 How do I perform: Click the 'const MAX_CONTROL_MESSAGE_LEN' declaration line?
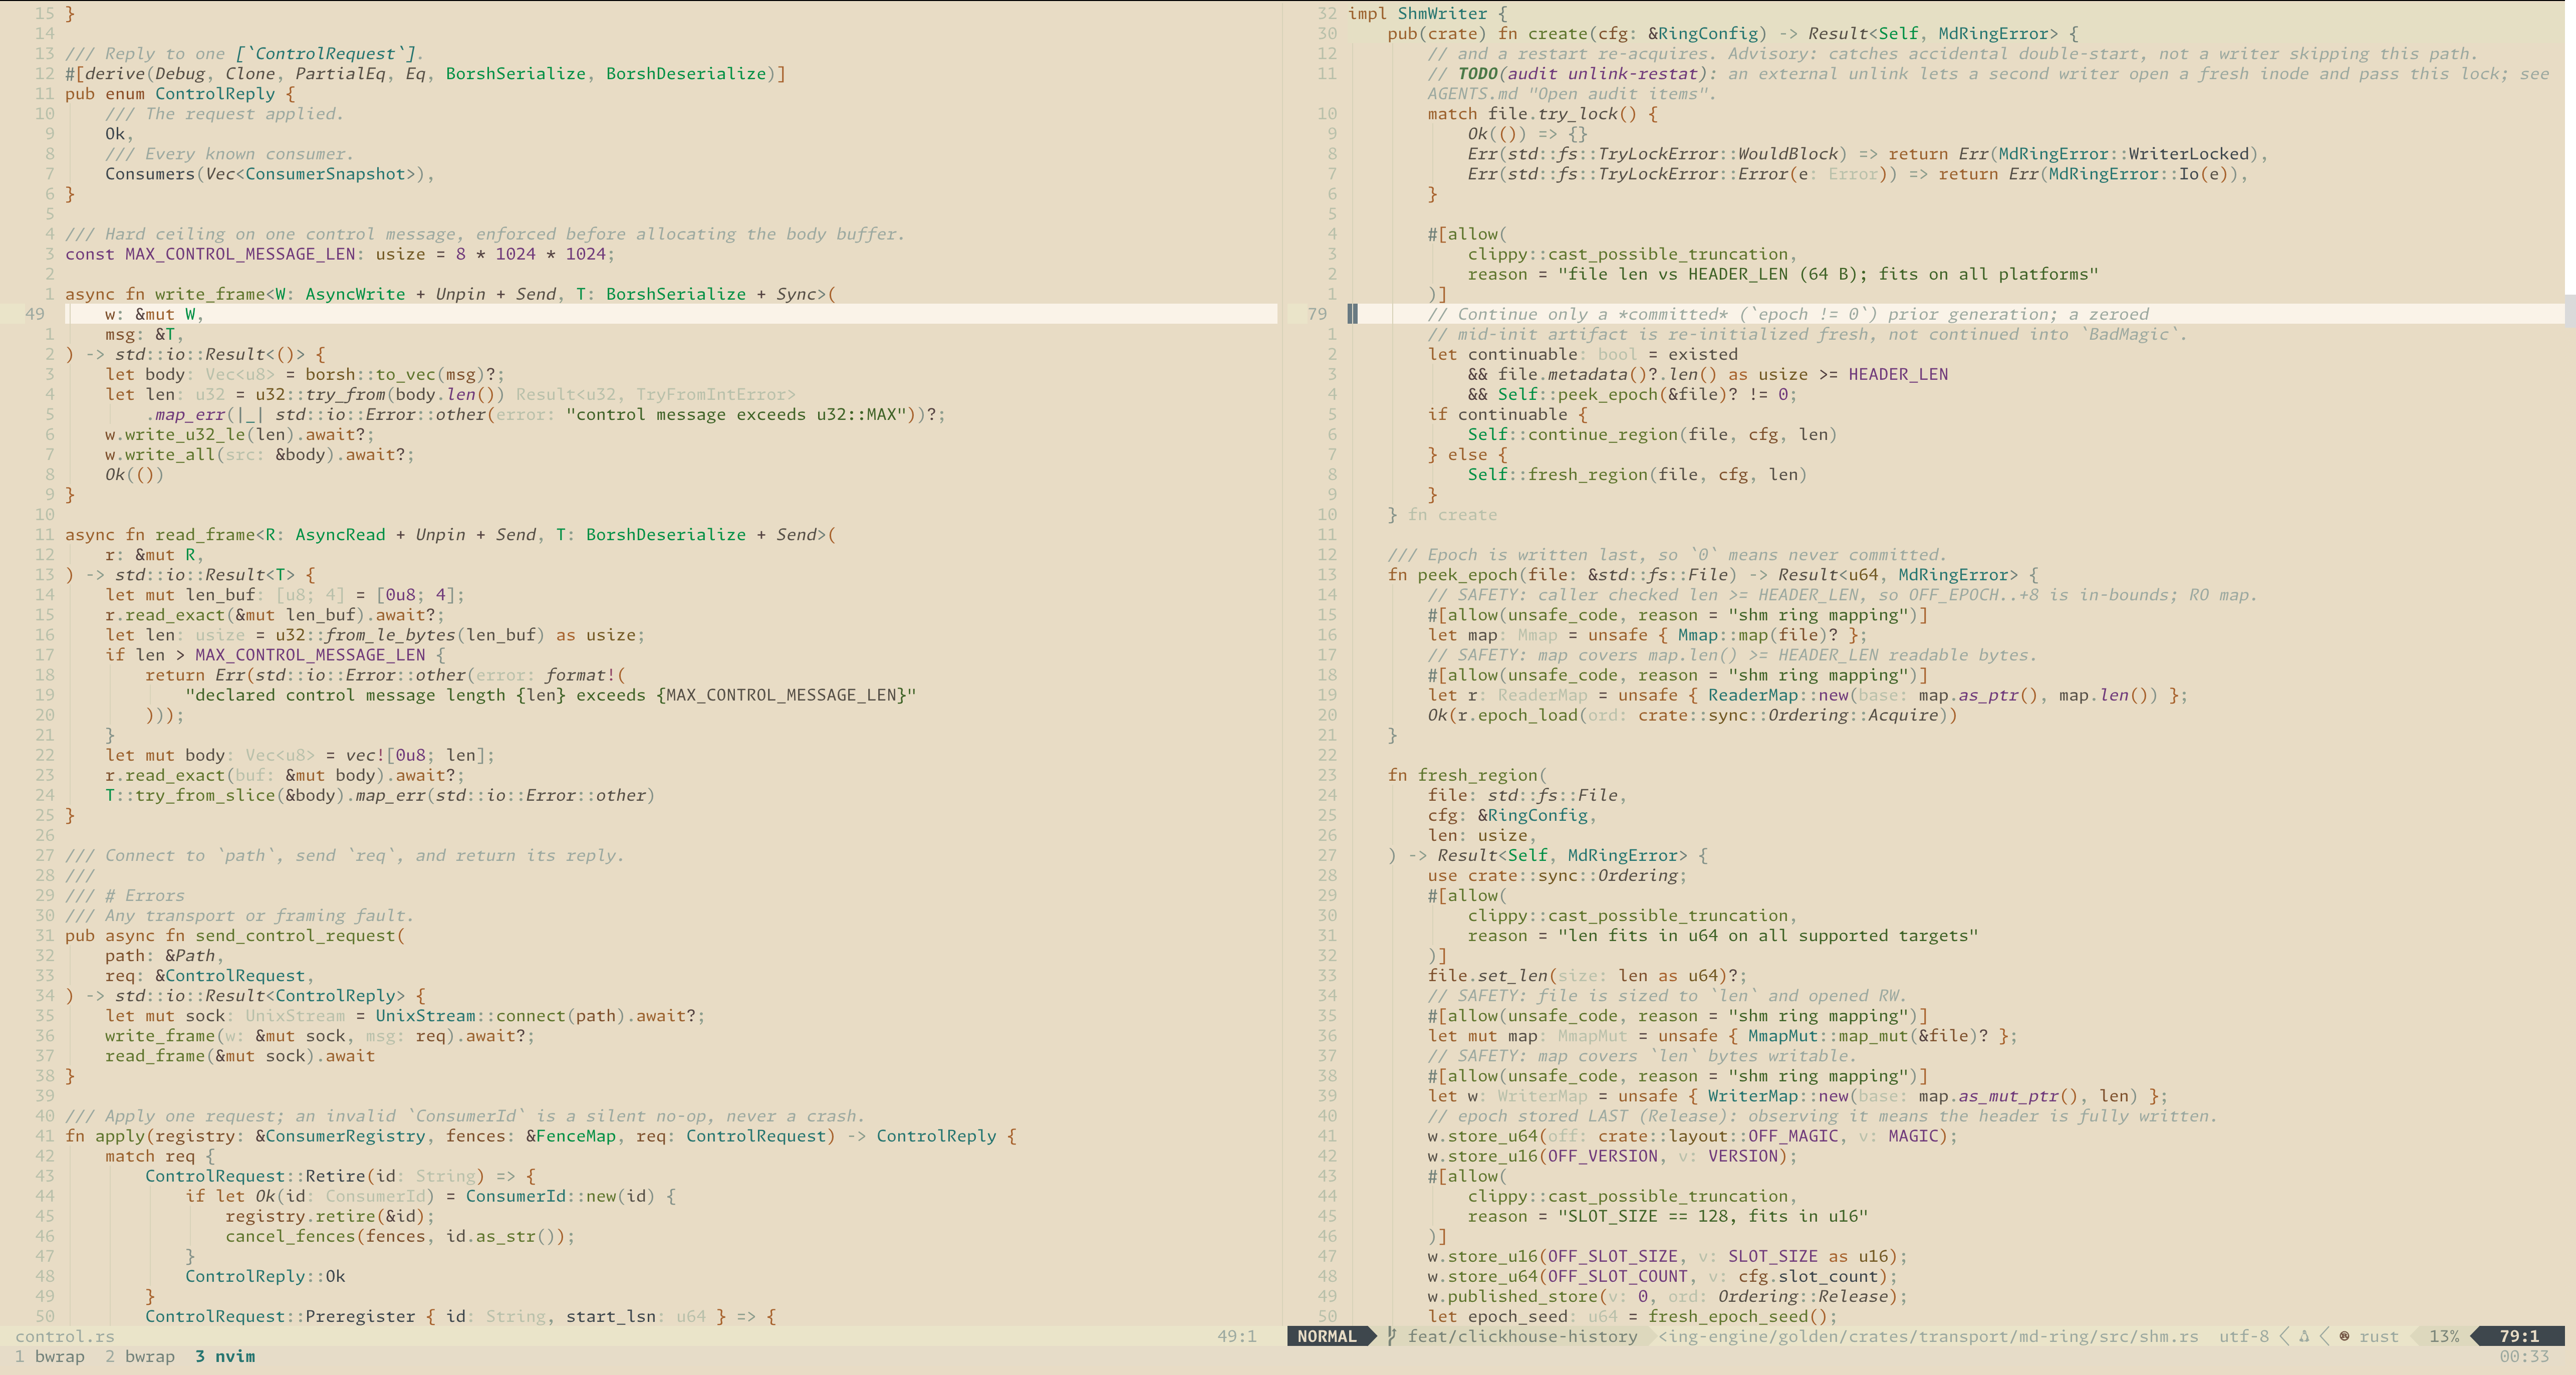(340, 254)
